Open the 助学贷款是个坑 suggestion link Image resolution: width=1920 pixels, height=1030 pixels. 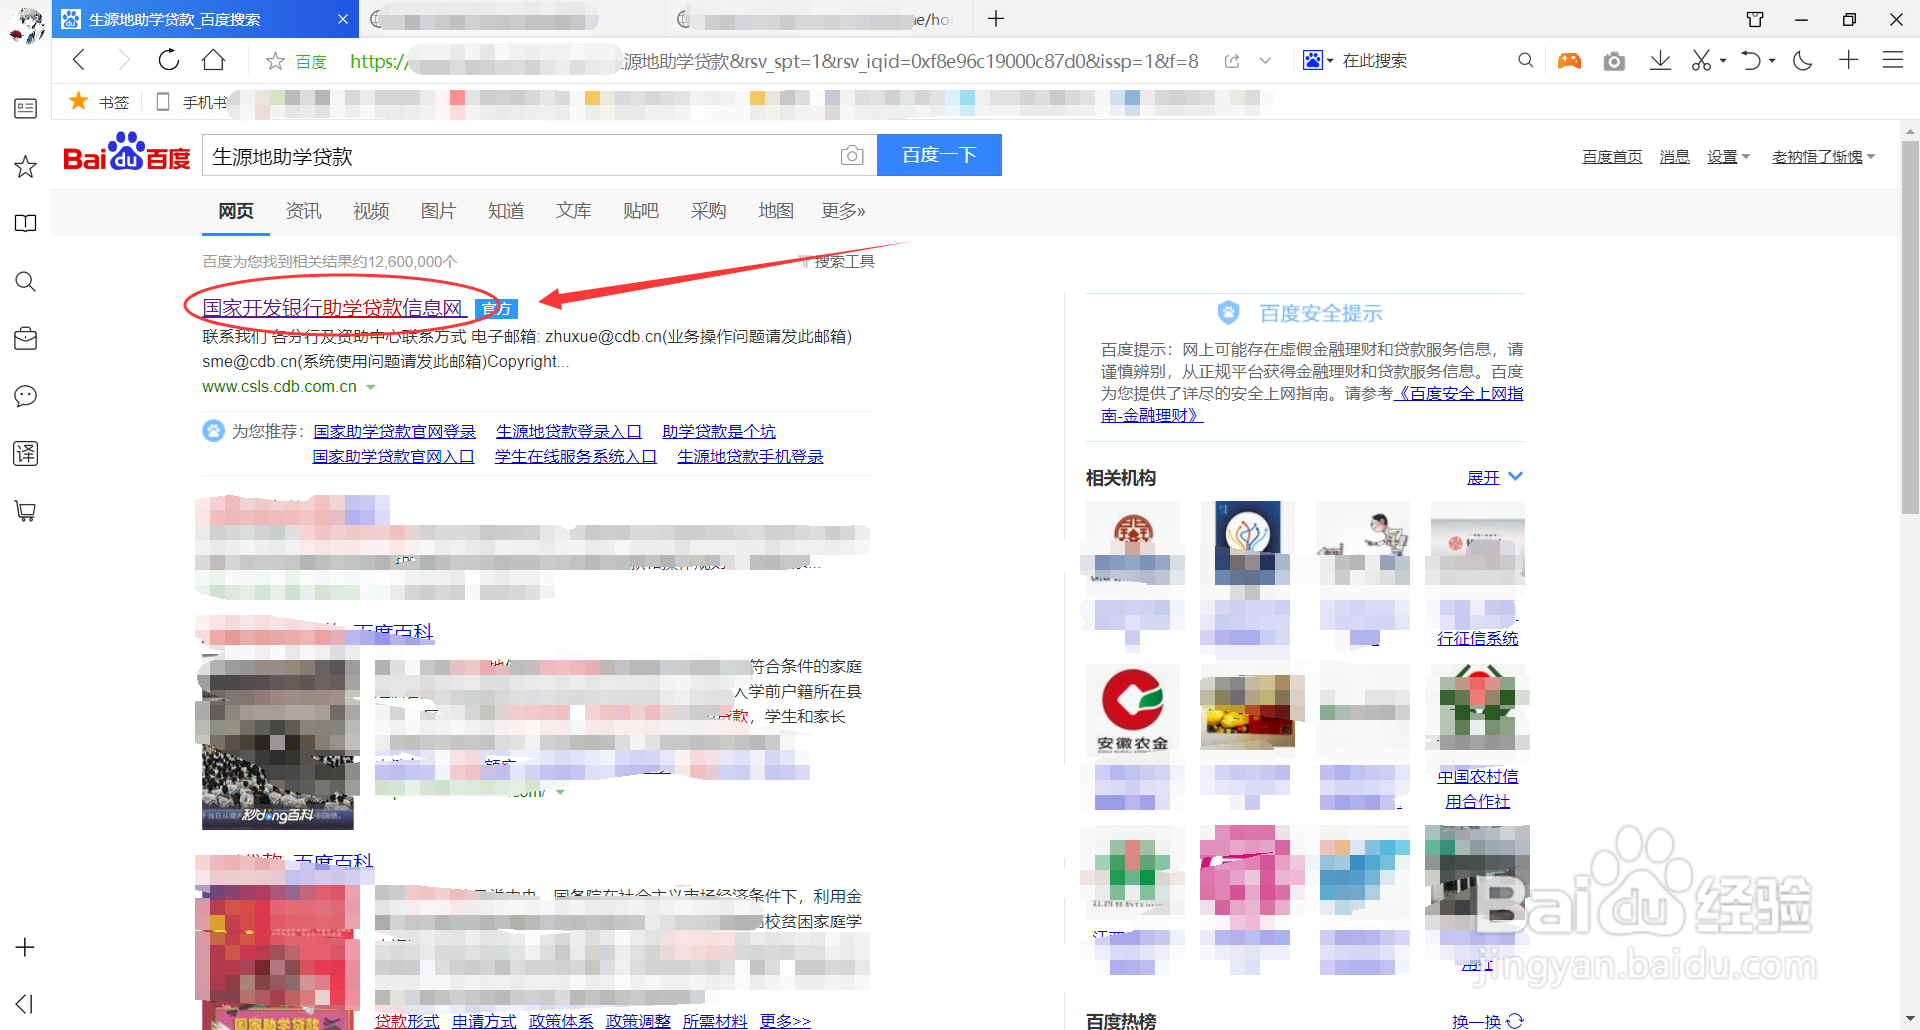click(718, 431)
